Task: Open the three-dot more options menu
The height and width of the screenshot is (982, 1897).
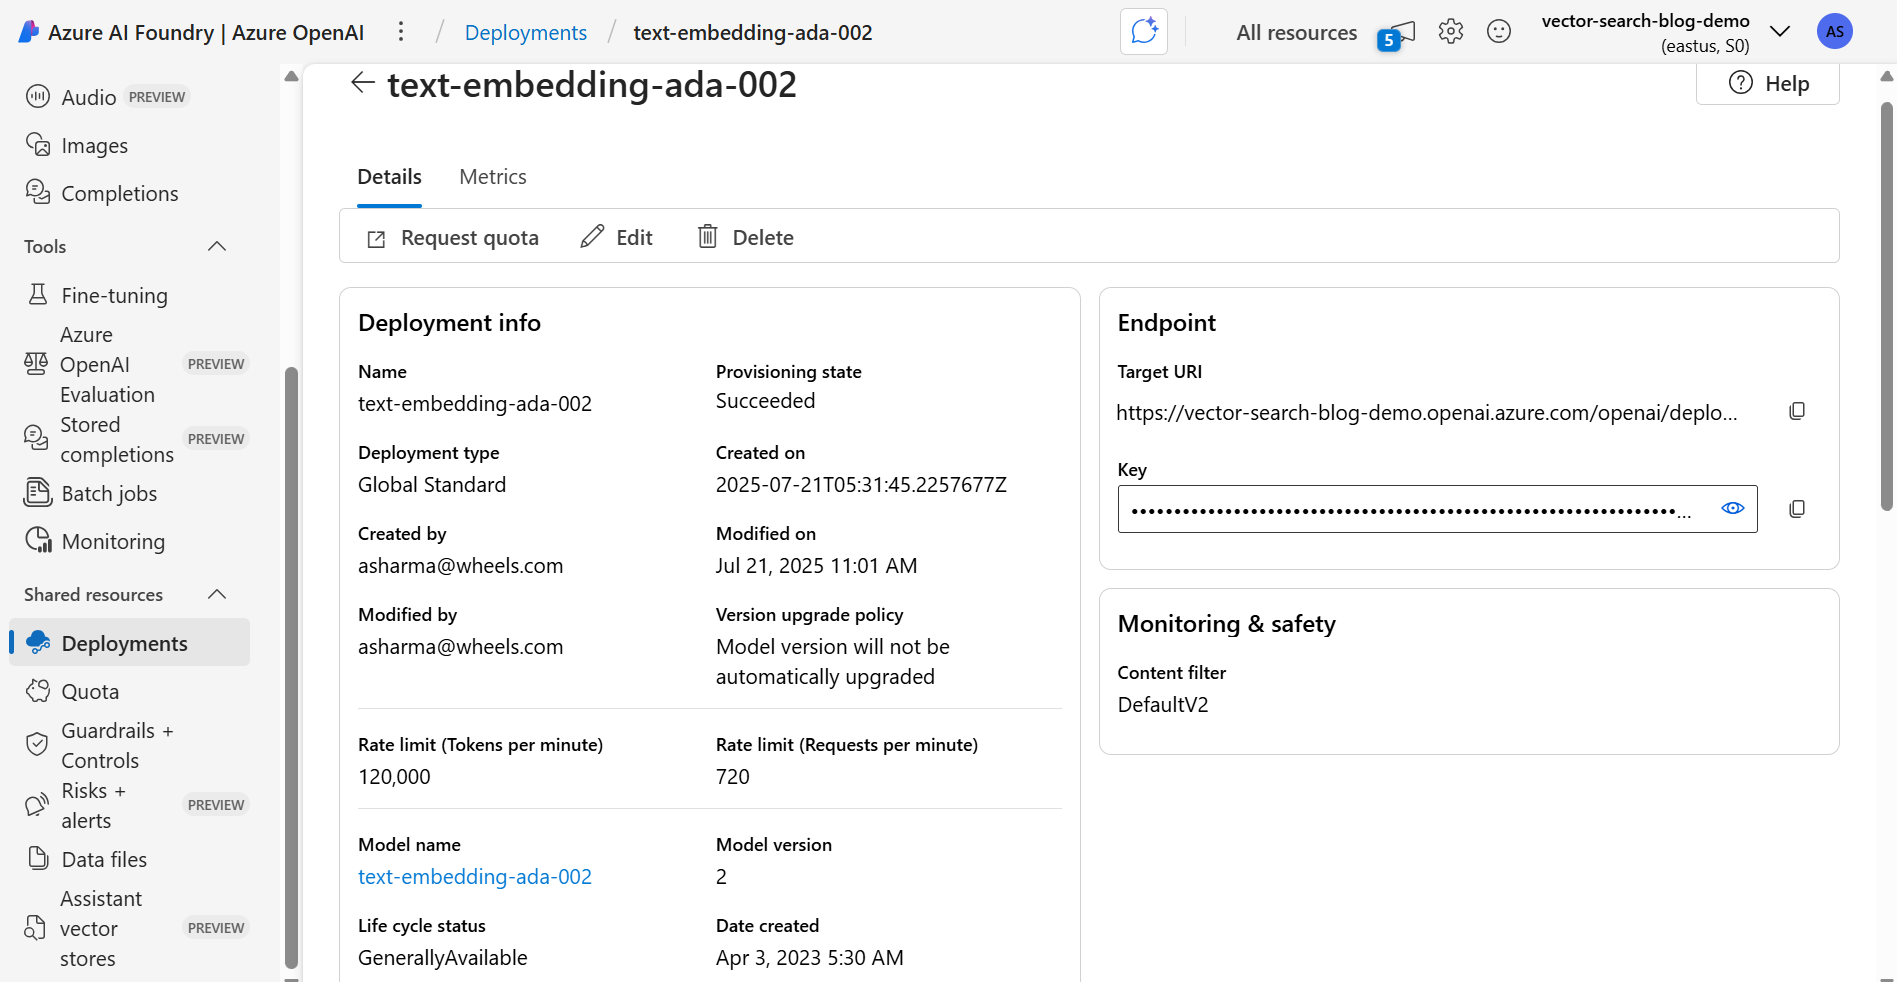Action: (x=401, y=32)
